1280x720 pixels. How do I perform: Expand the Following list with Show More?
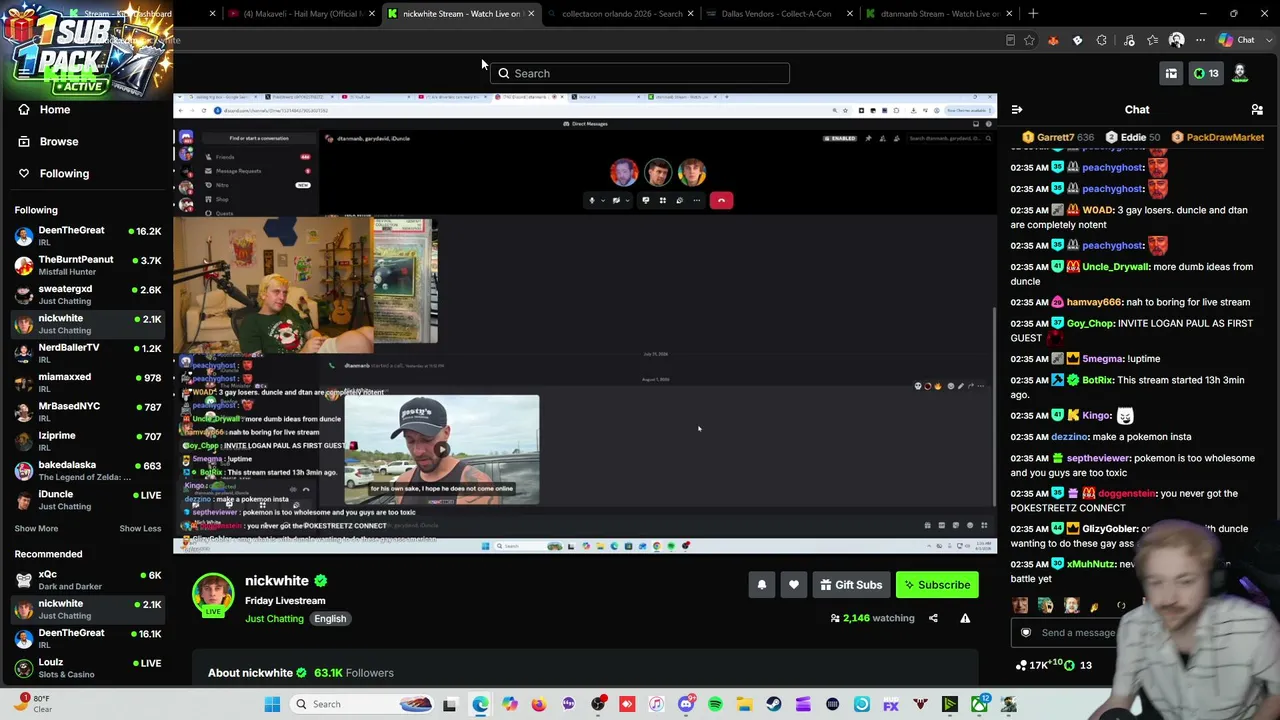click(x=36, y=528)
